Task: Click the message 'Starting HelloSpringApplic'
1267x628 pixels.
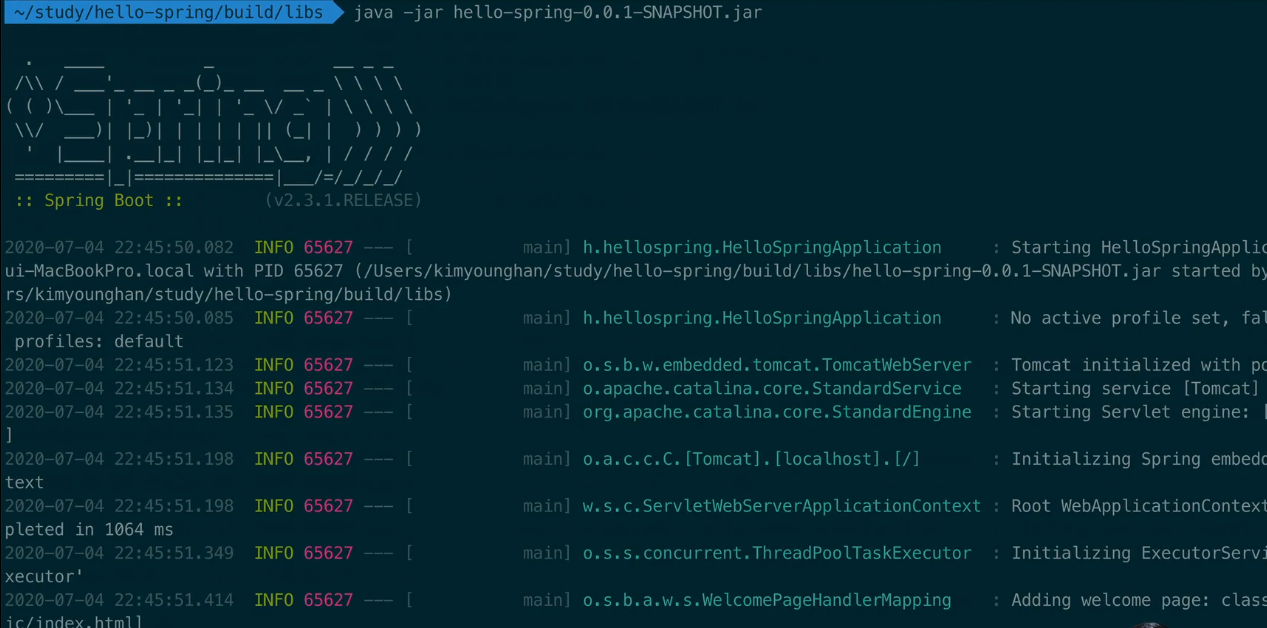Action: coord(1139,247)
